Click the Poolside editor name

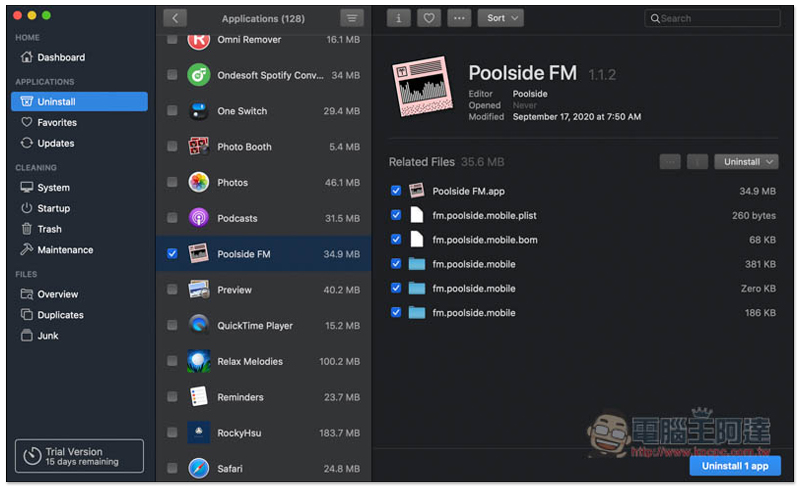(530, 94)
